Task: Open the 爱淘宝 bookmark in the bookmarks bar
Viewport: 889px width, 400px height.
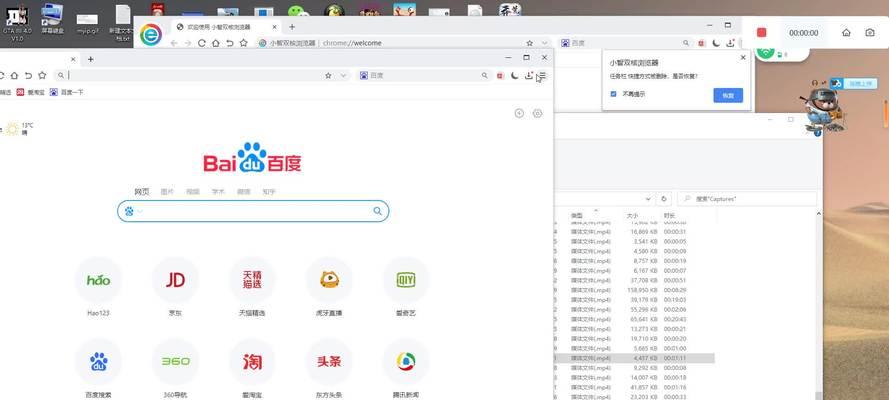Action: pyautogui.click(x=31, y=92)
